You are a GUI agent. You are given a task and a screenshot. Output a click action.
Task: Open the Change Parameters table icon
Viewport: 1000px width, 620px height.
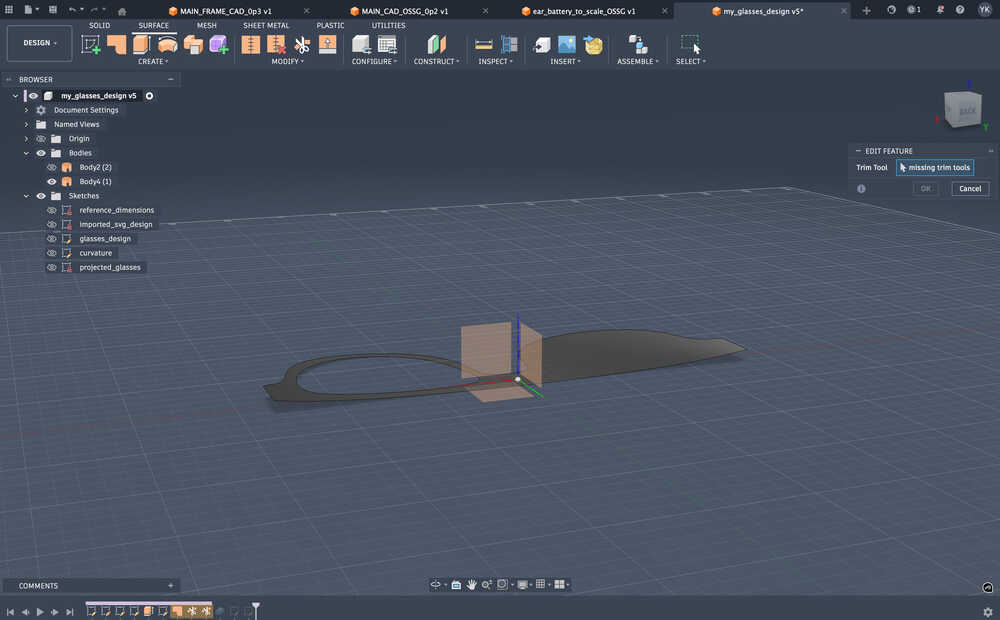pyautogui.click(x=387, y=45)
